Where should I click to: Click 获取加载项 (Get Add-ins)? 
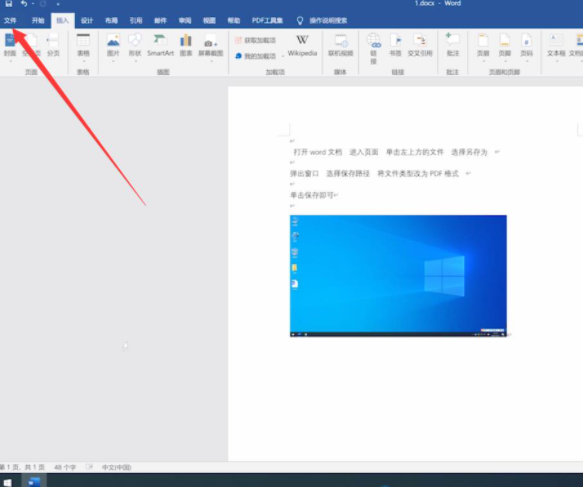(255, 40)
